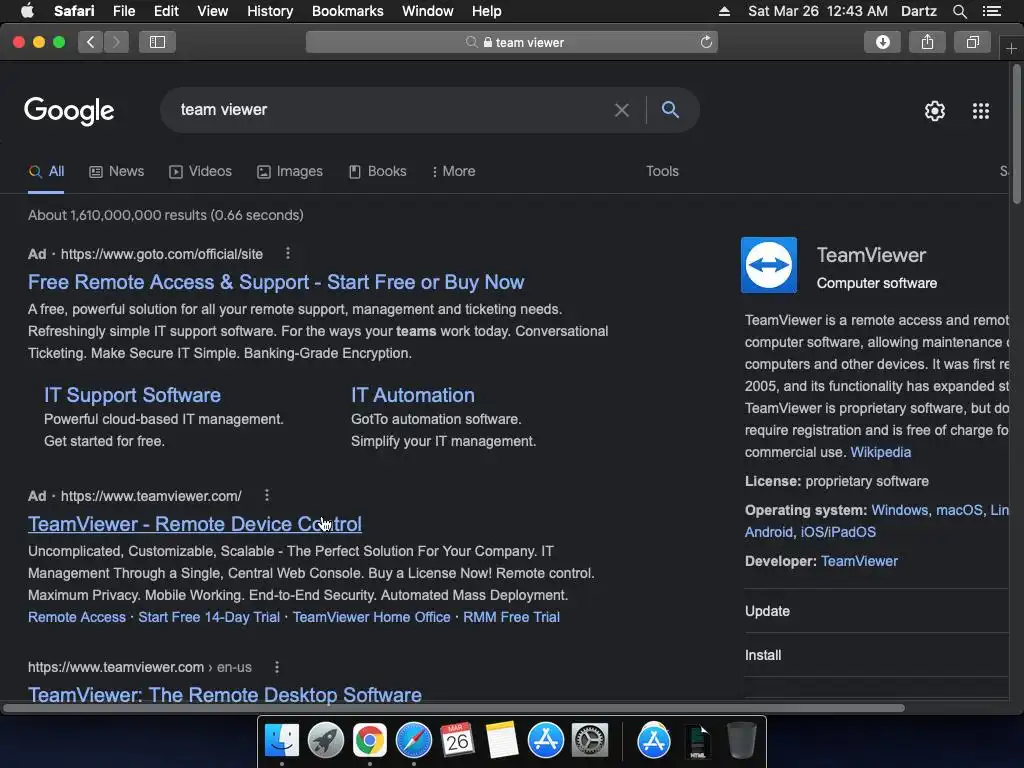Open Calendar from the Dock
The width and height of the screenshot is (1024, 768).
[x=457, y=739]
